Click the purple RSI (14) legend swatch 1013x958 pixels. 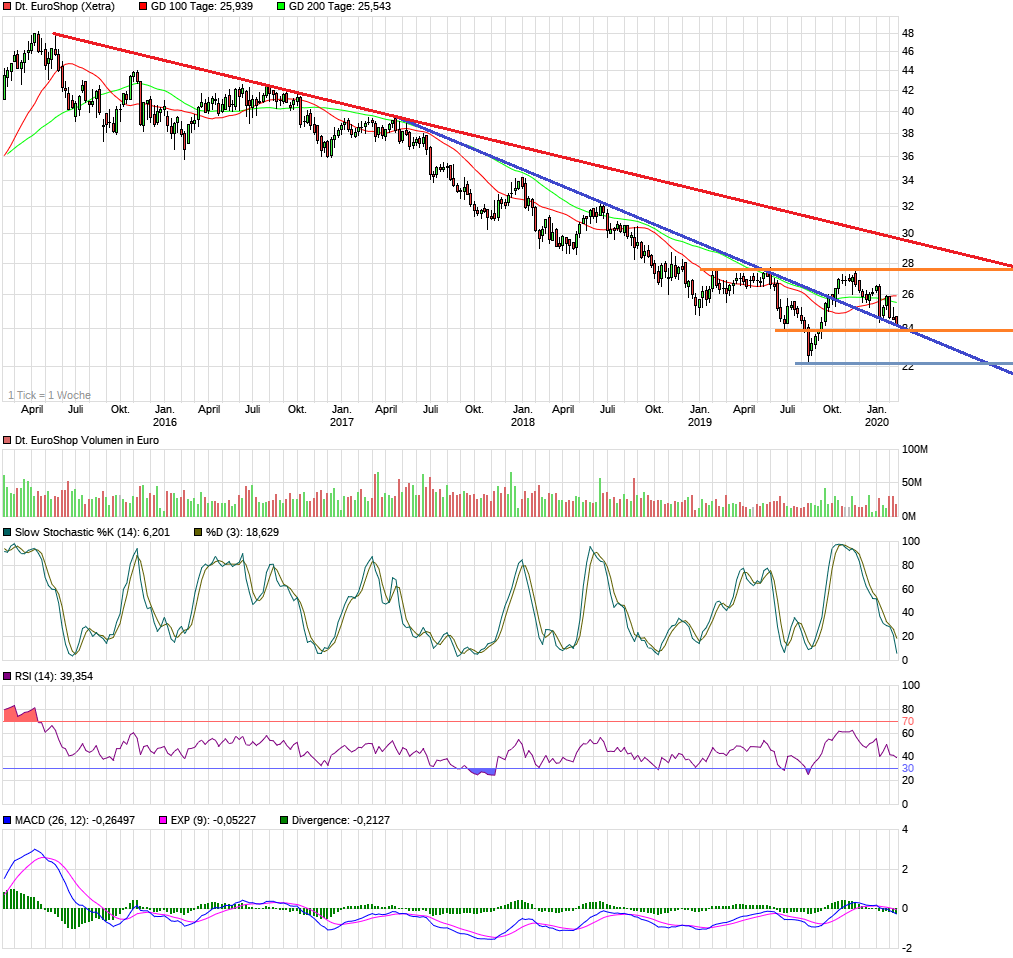7,677
